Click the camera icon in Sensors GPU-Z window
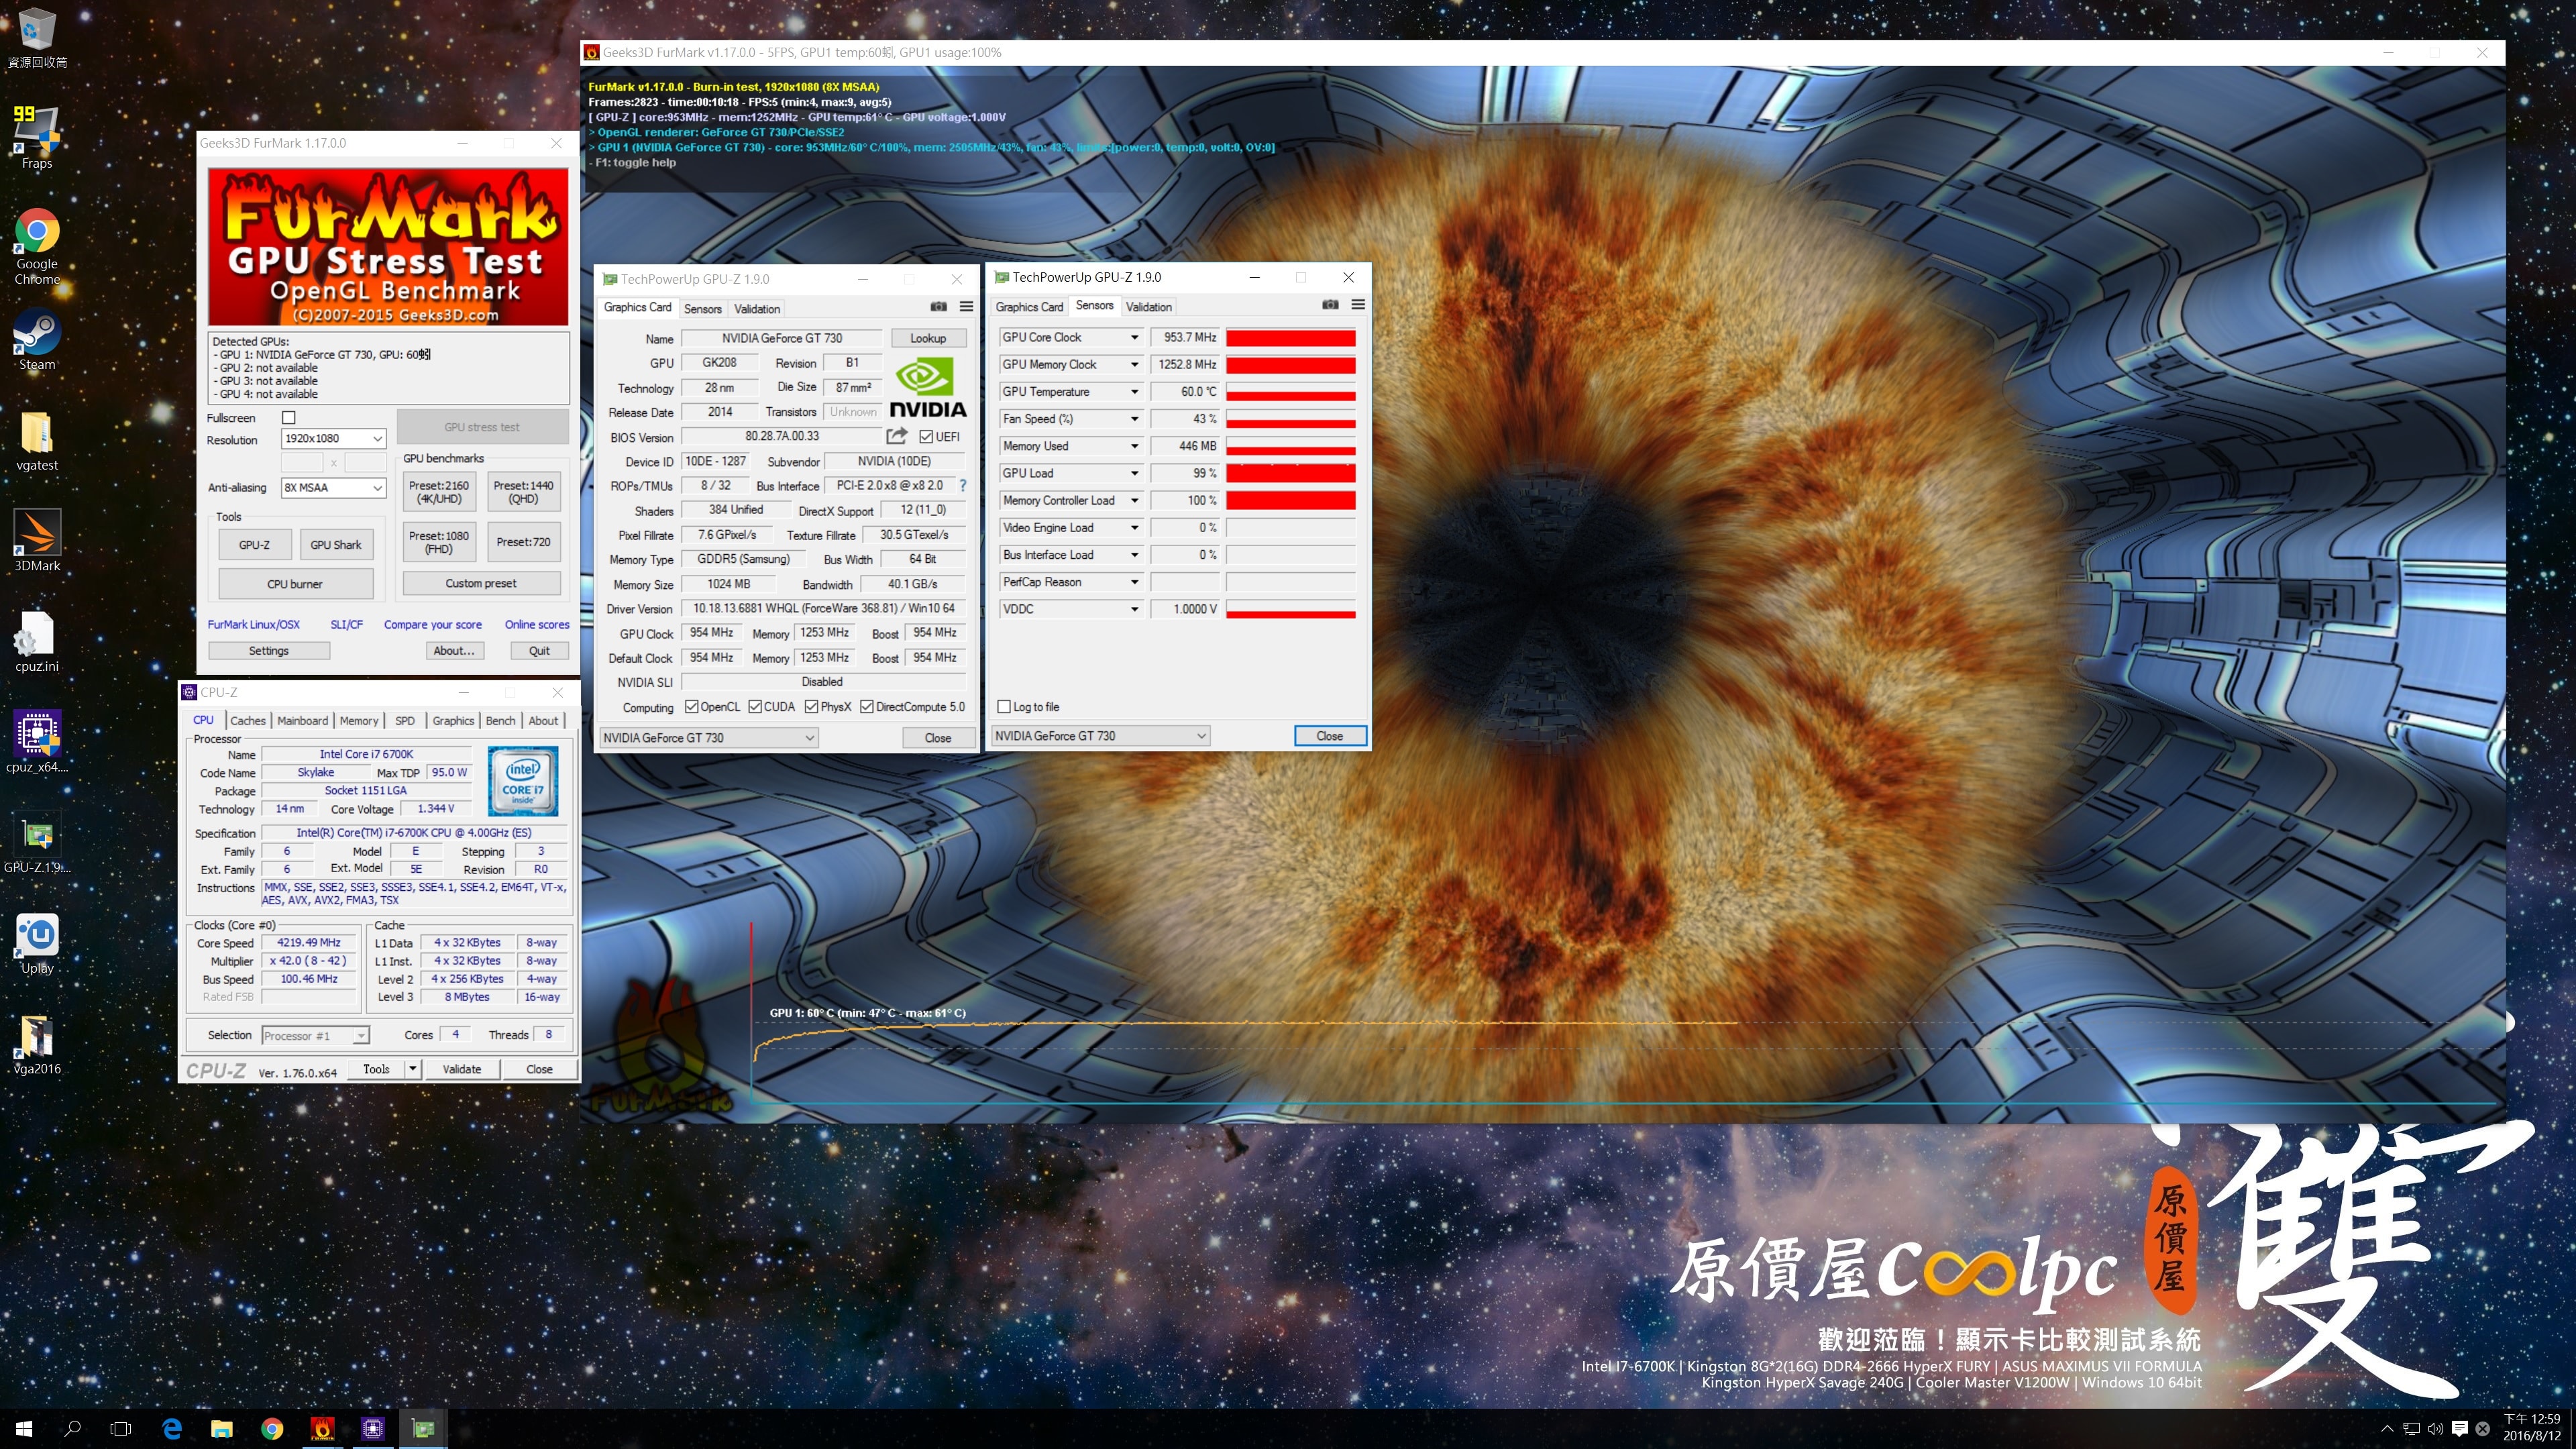2576x1449 pixels. (1330, 305)
